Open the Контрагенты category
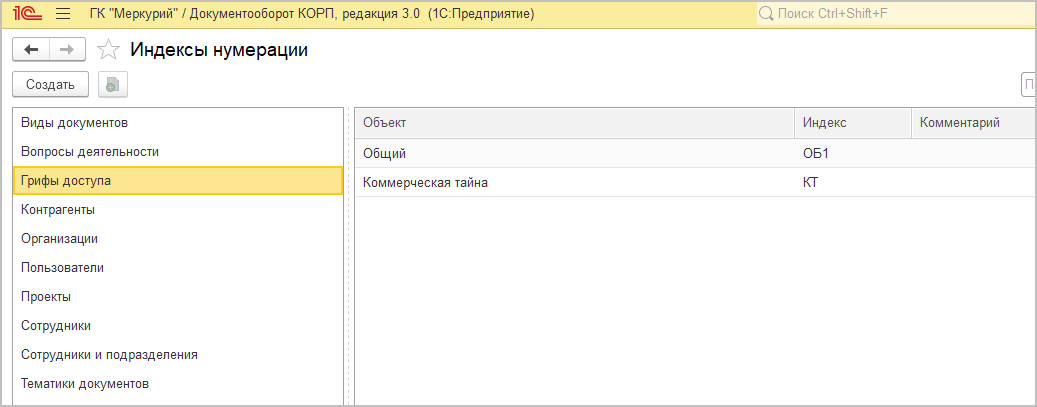1037x407 pixels. (x=58, y=210)
